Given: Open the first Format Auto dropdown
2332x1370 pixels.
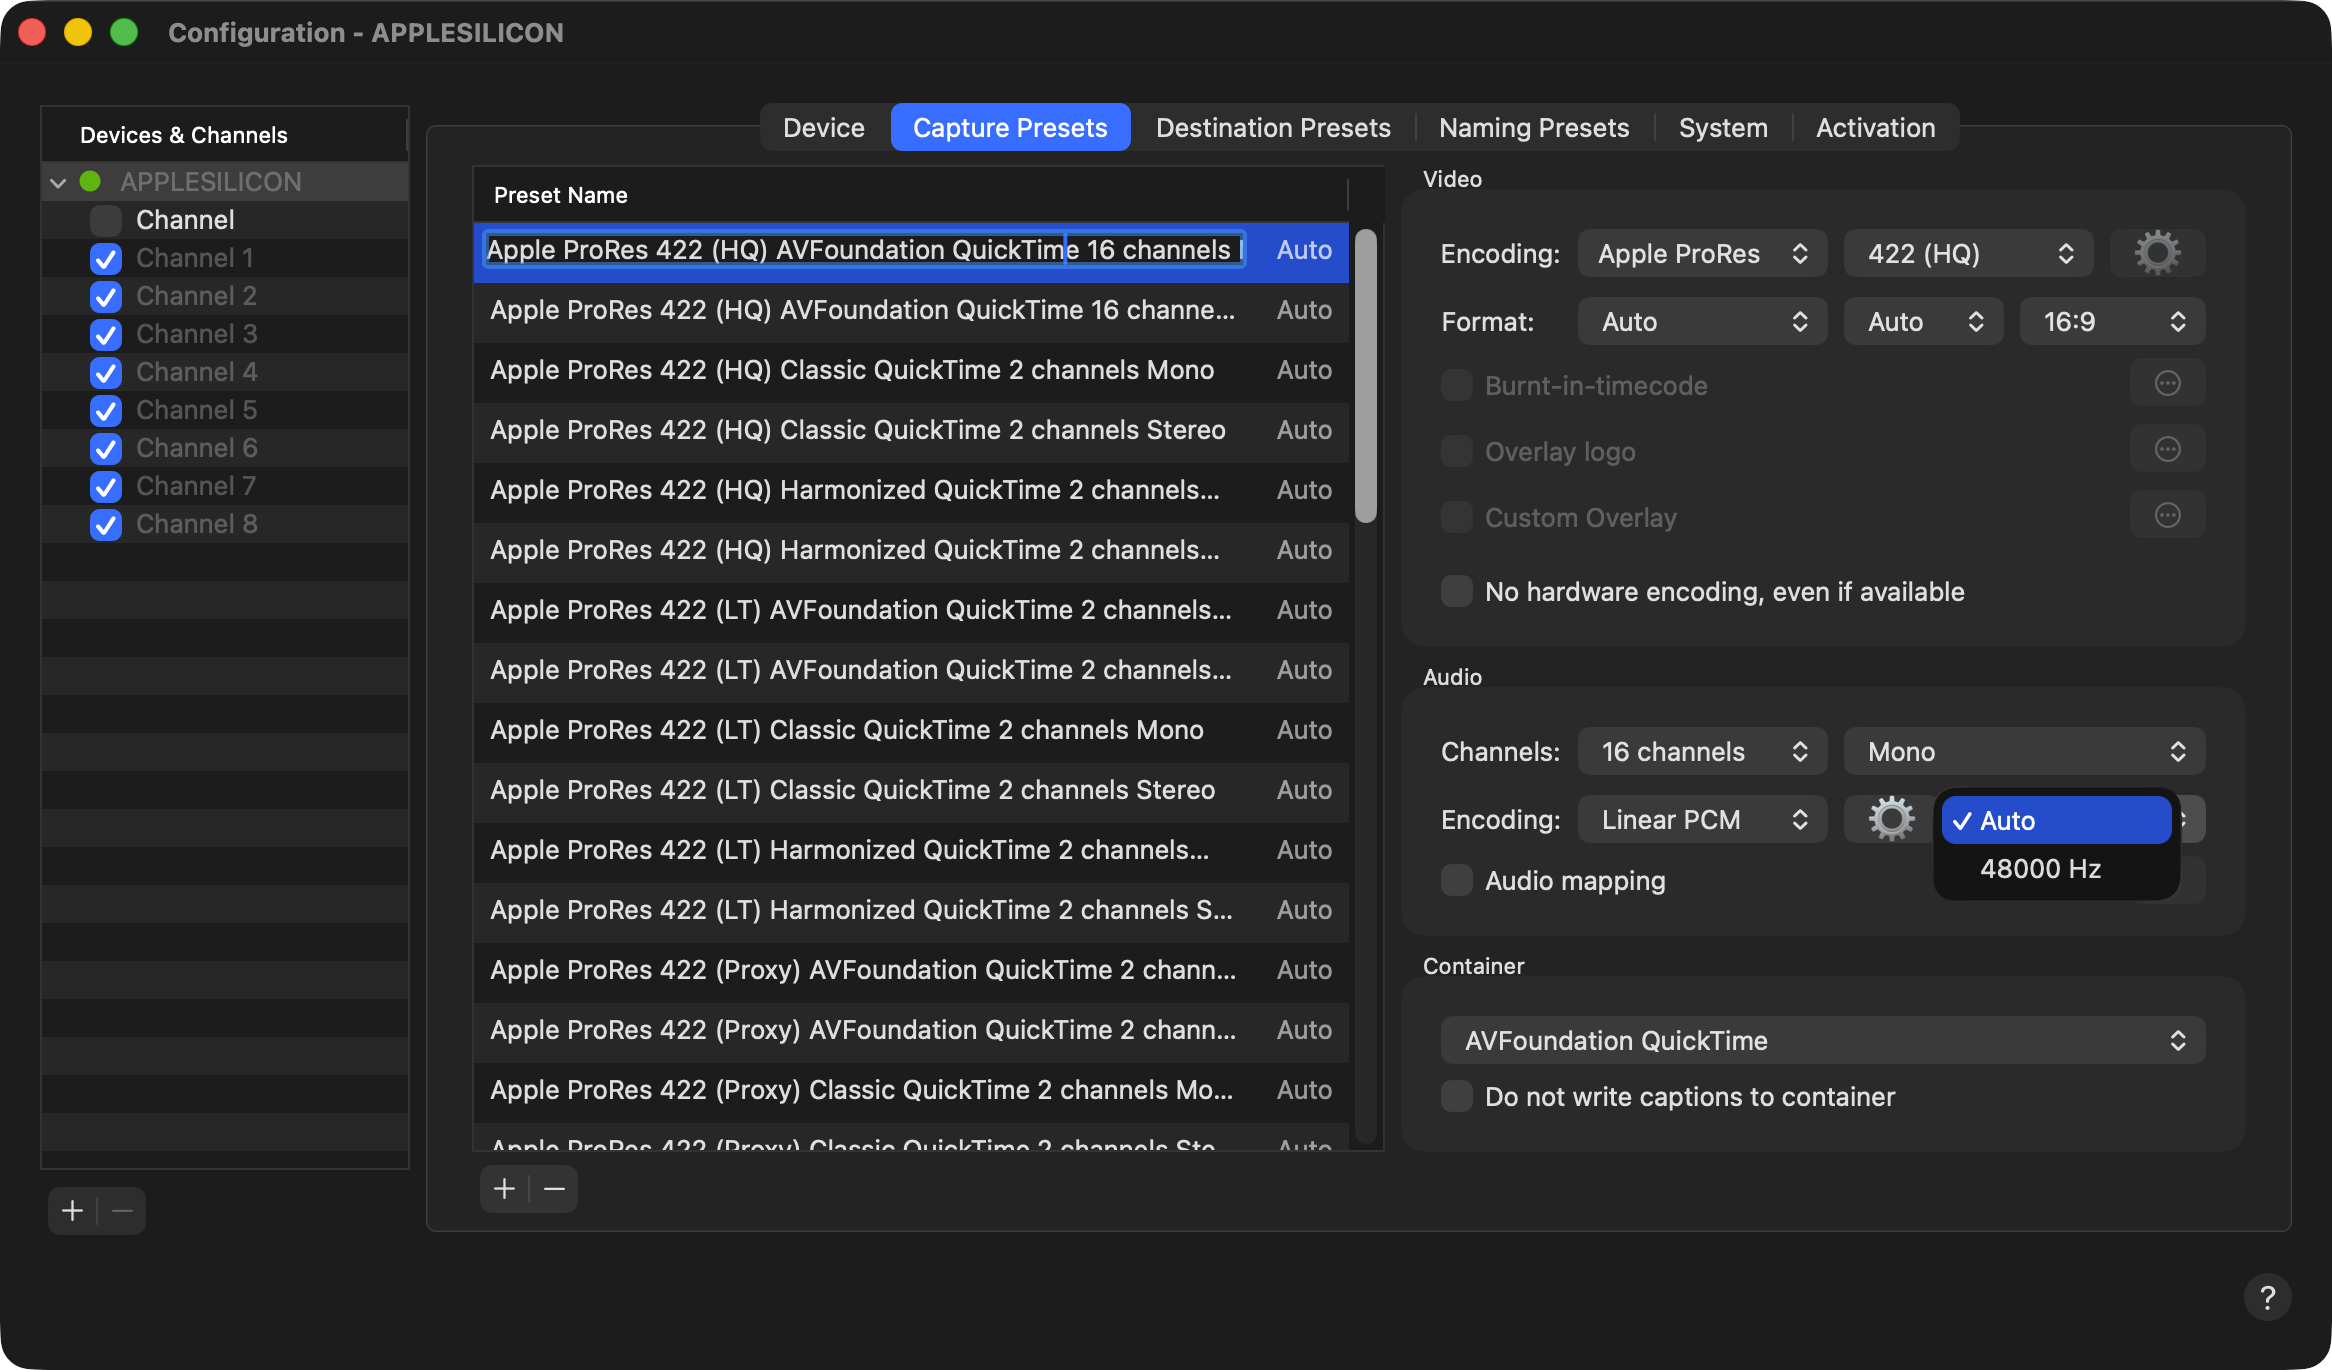Looking at the screenshot, I should pos(1702,321).
